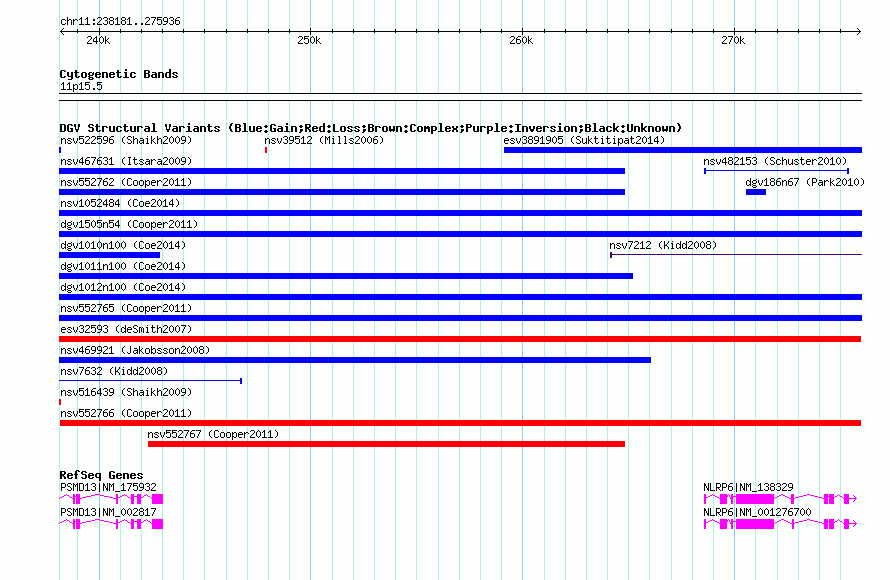This screenshot has width=890, height=580.
Task: Click the NLRP6|NM_001276700 gene label
Action: coord(758,512)
